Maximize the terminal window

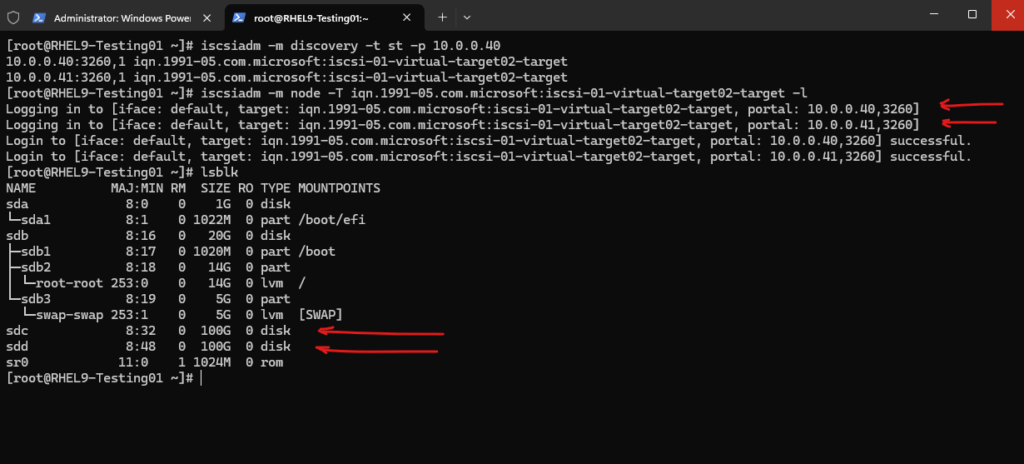972,14
